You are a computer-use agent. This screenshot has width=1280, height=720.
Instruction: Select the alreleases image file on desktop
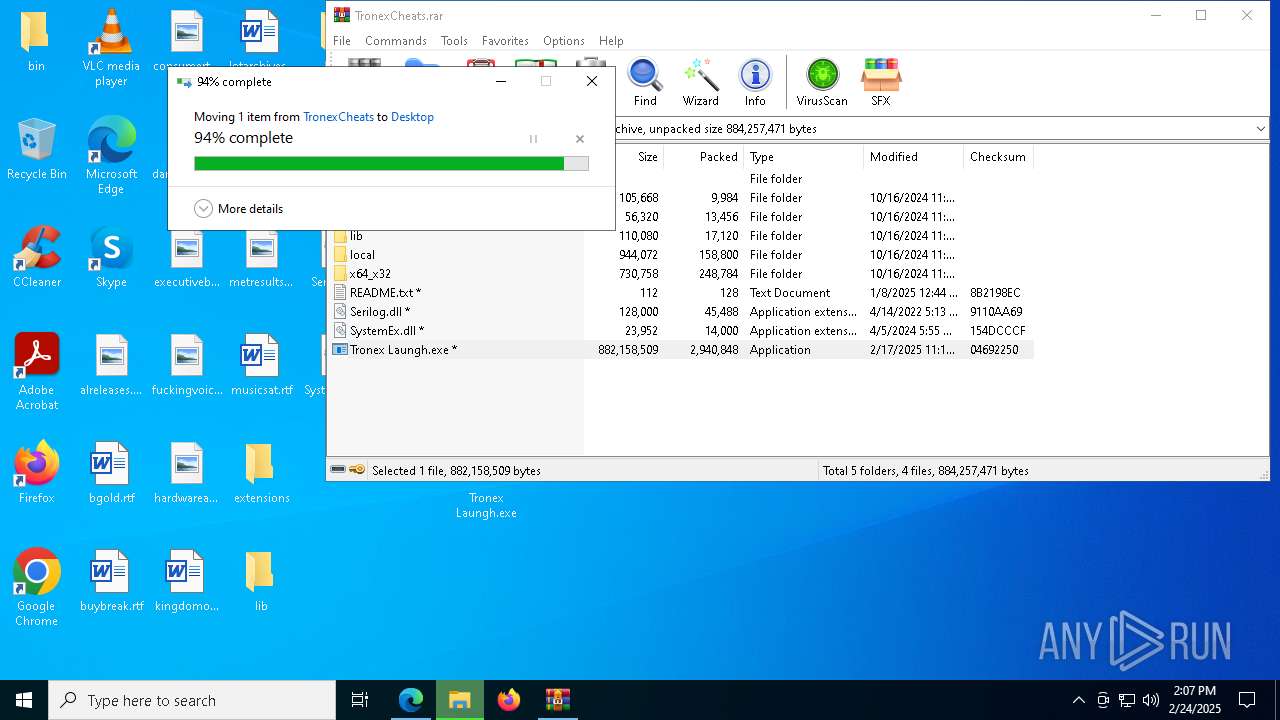point(111,365)
